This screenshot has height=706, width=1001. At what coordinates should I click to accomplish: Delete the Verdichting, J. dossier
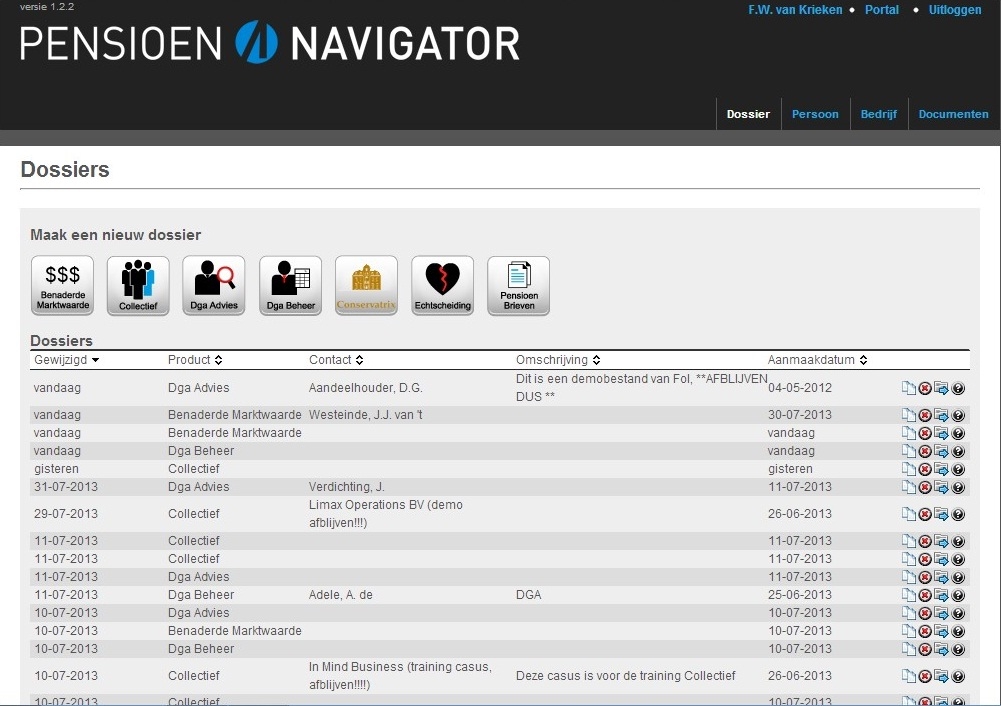coord(925,487)
